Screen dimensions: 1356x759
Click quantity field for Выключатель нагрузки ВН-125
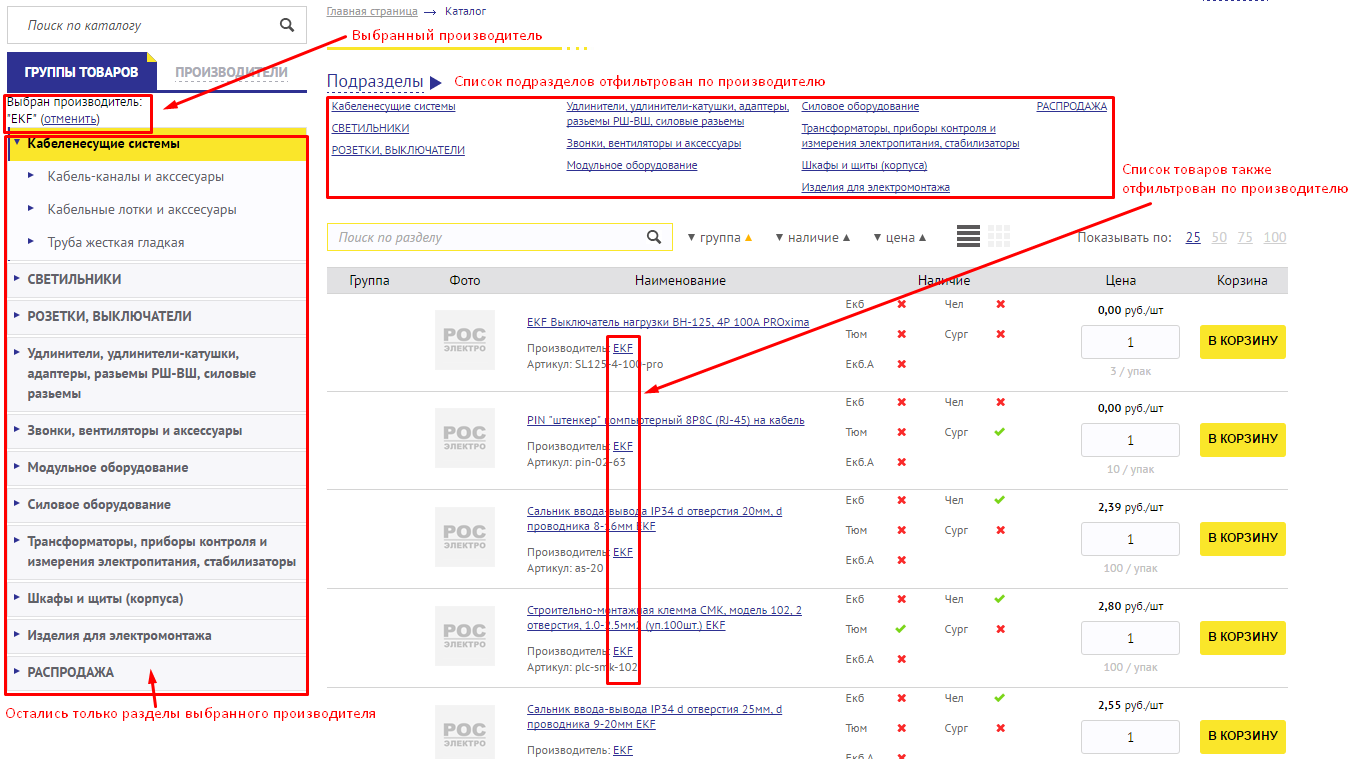[x=1130, y=342]
